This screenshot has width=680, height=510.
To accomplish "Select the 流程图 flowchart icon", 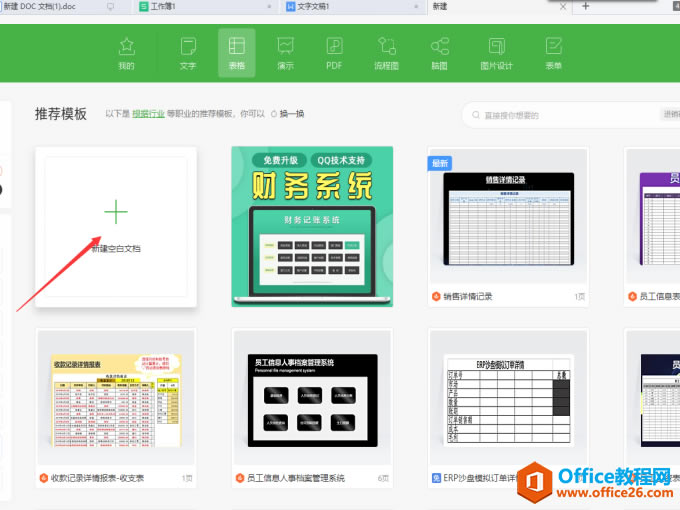I will [x=386, y=46].
